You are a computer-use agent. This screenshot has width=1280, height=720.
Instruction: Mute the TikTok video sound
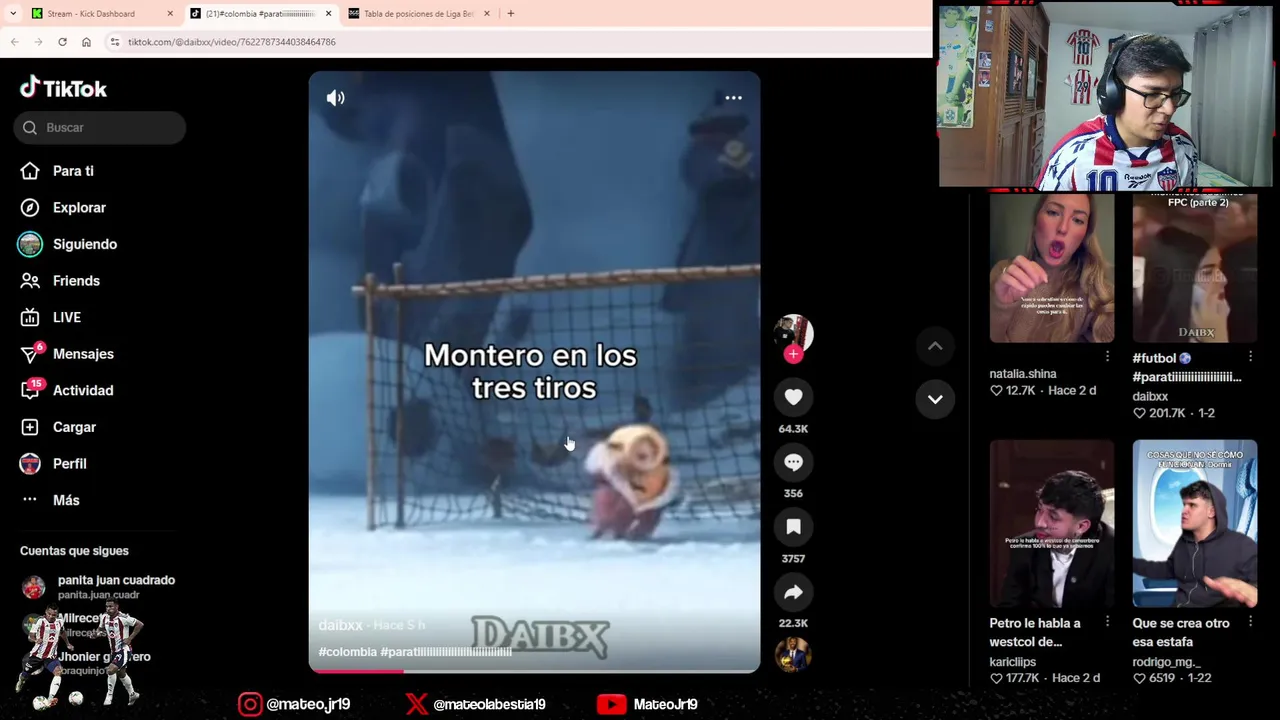pyautogui.click(x=335, y=98)
